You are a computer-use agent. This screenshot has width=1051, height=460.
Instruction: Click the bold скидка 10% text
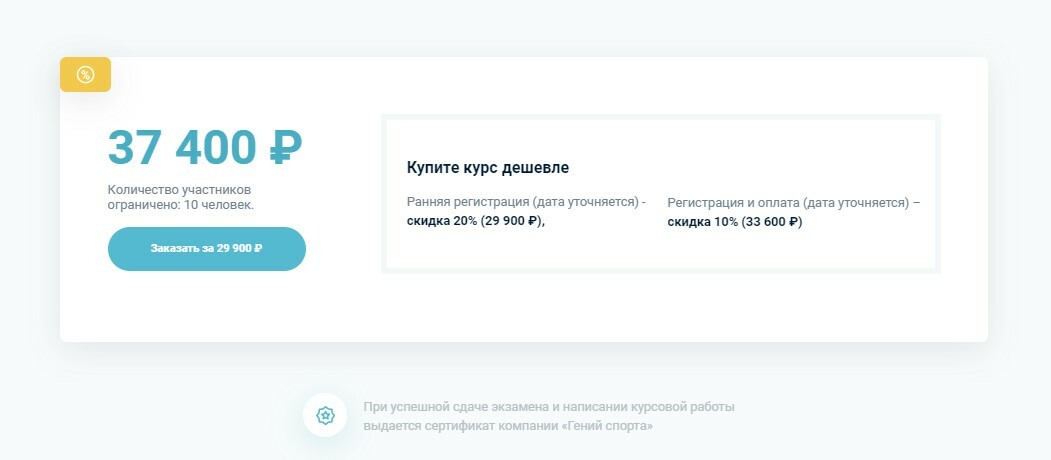tap(702, 222)
